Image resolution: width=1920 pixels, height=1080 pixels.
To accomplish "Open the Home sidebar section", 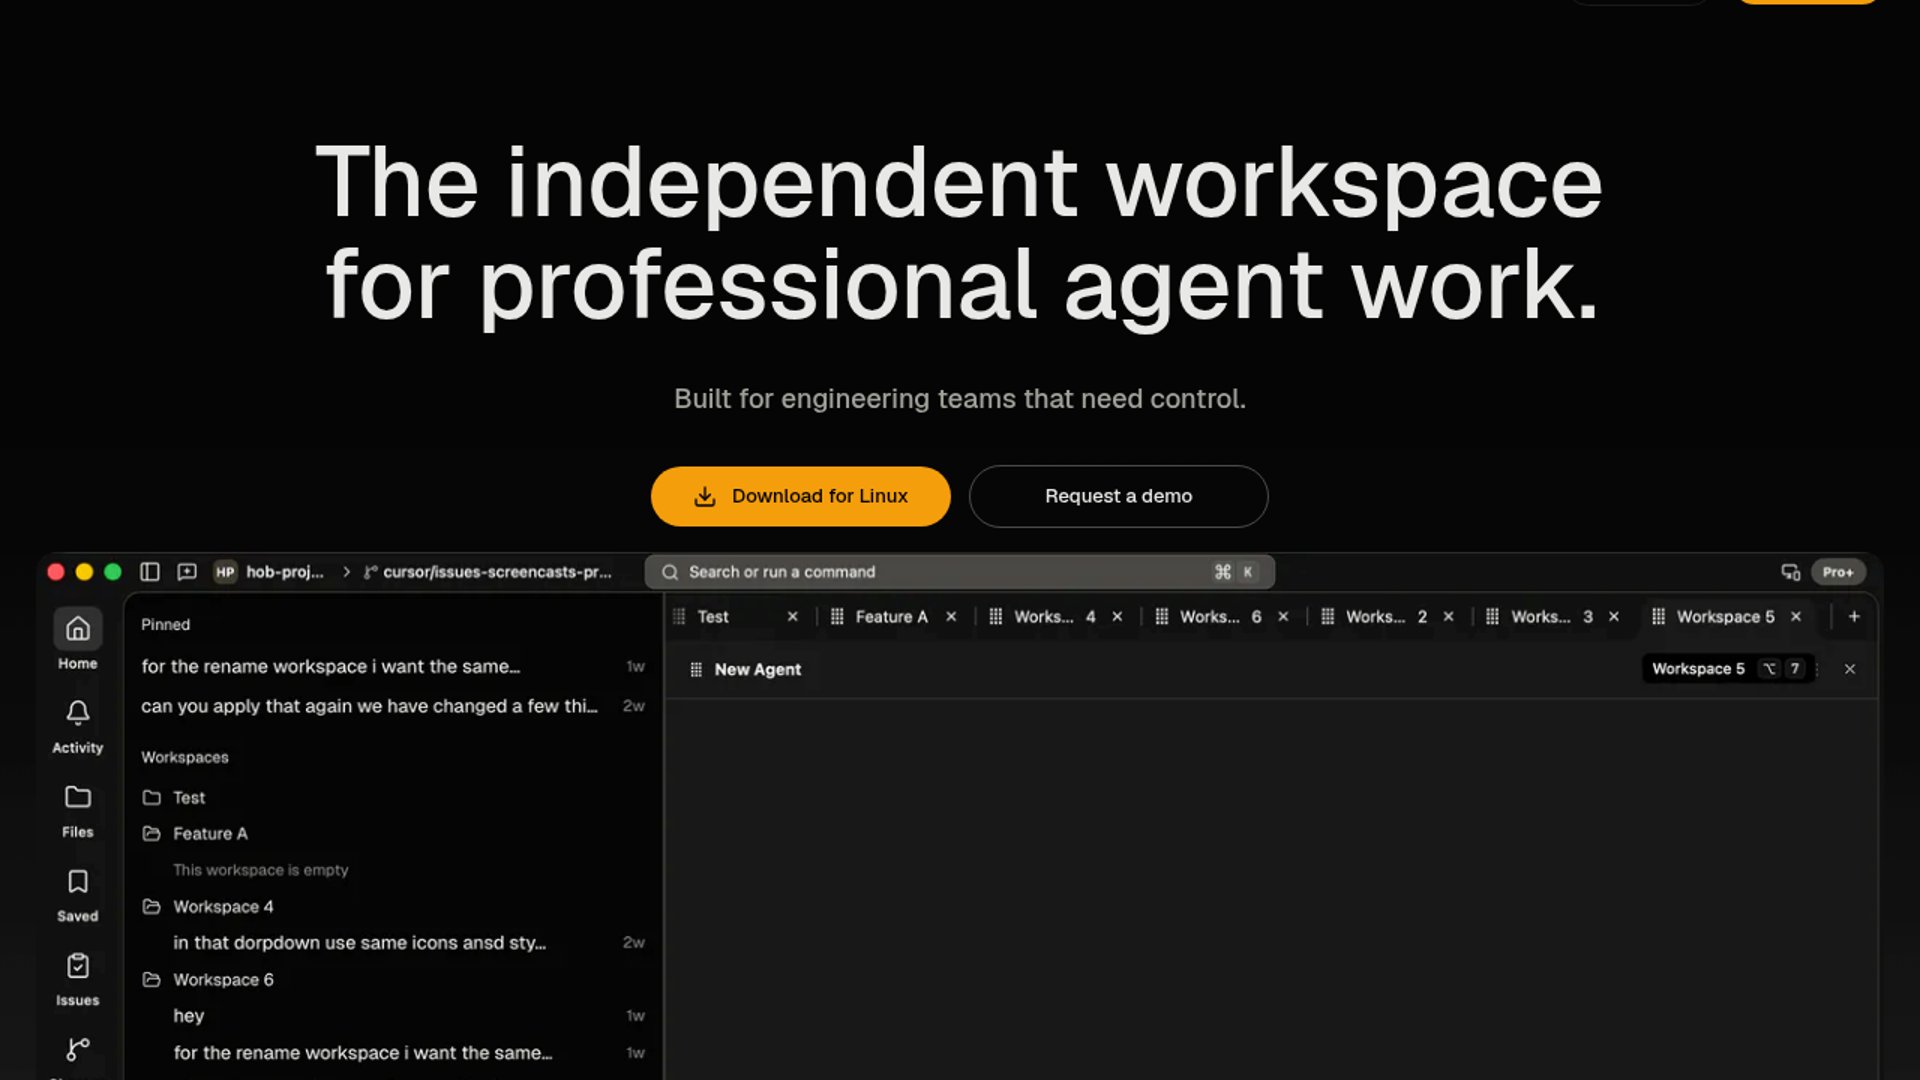I will point(77,641).
